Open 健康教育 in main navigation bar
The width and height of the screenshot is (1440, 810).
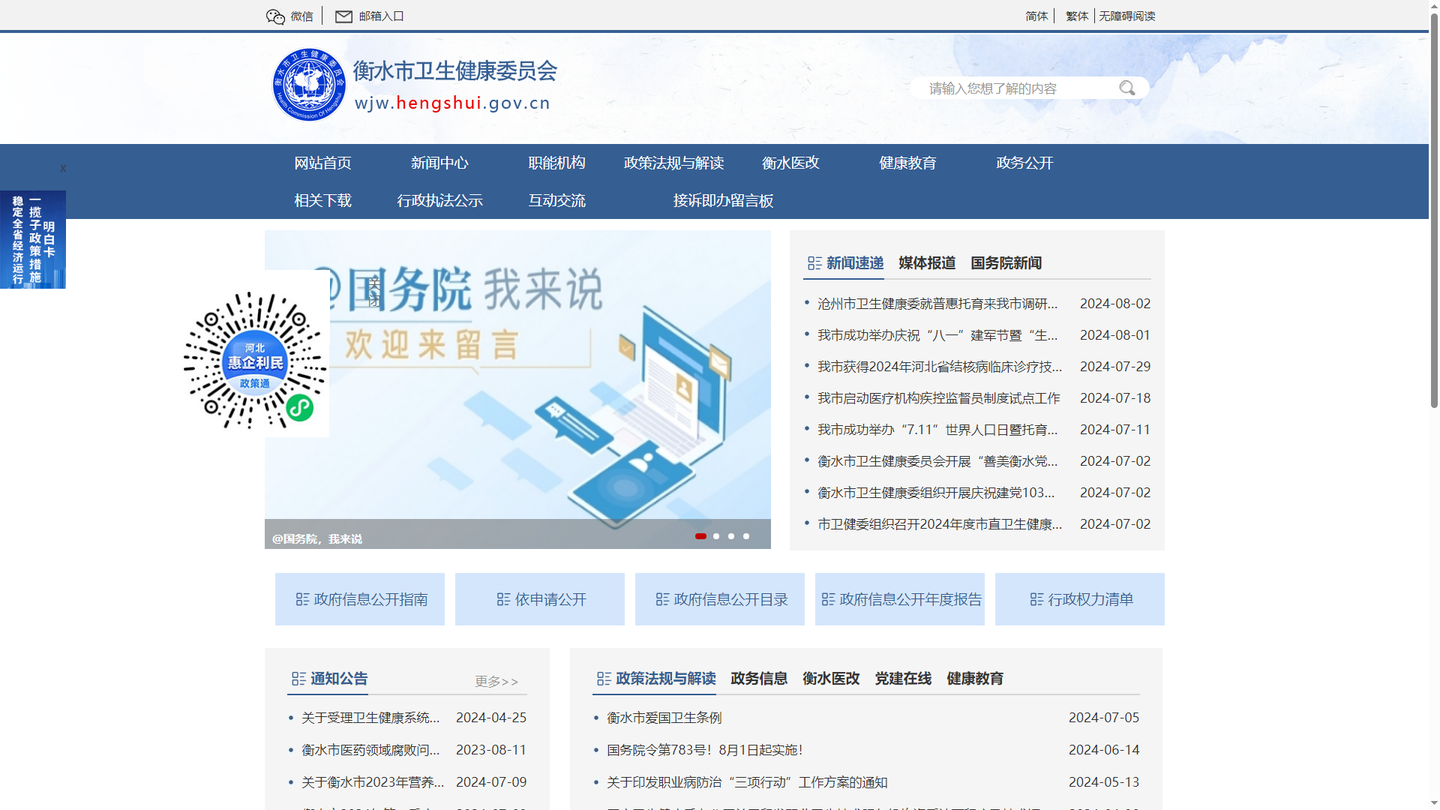click(x=908, y=163)
